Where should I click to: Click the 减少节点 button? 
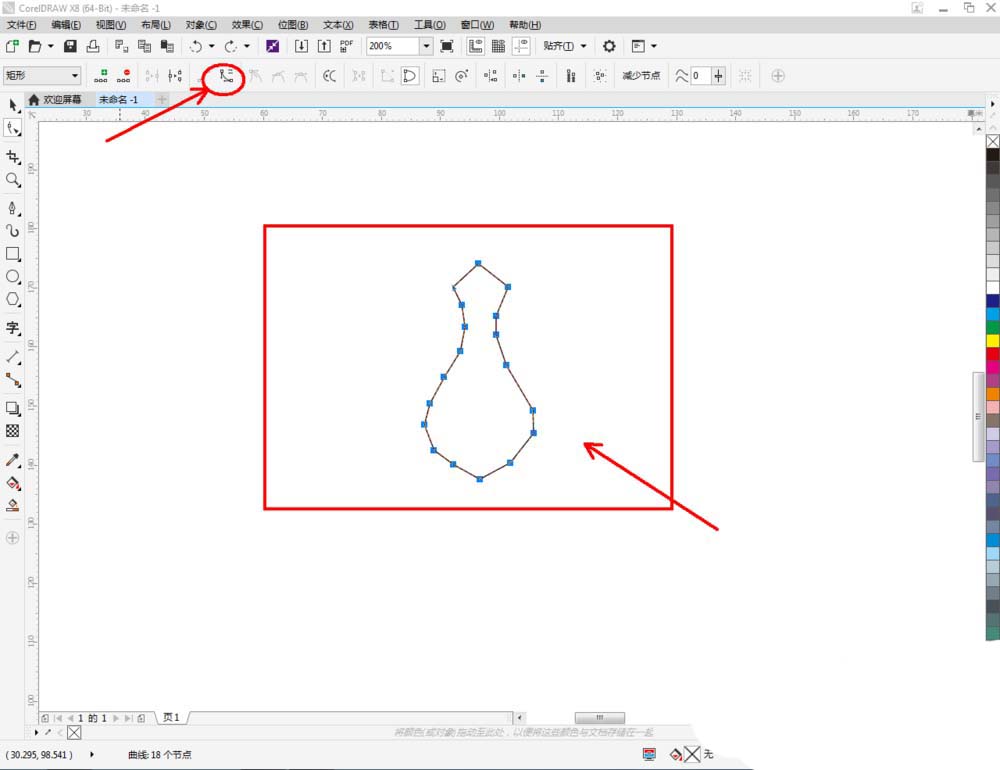(x=641, y=76)
